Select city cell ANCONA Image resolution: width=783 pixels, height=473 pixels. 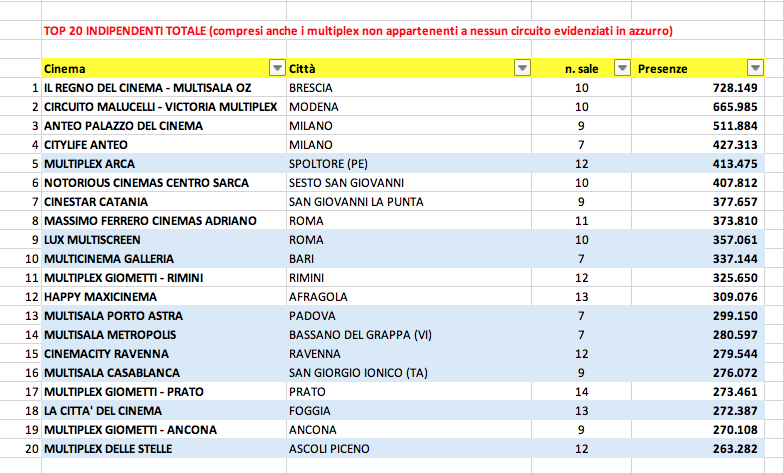tap(409, 430)
